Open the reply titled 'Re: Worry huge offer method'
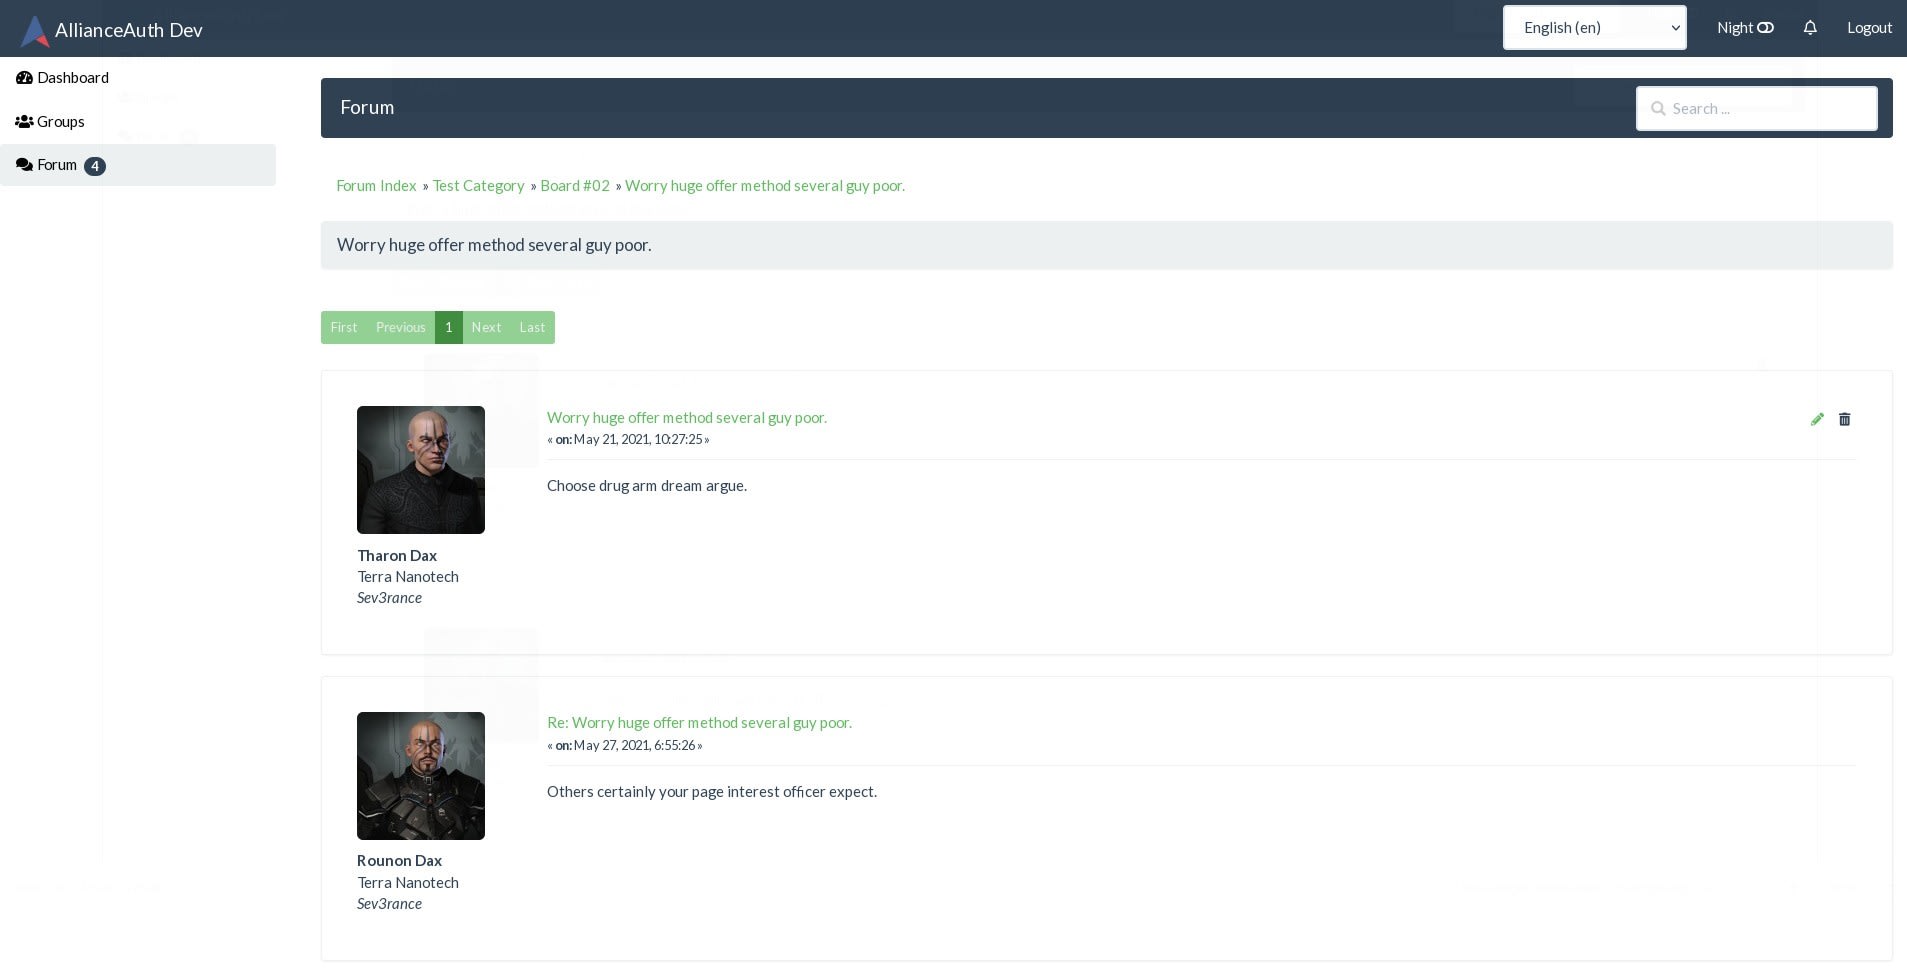The height and width of the screenshot is (974, 1907). 698,722
